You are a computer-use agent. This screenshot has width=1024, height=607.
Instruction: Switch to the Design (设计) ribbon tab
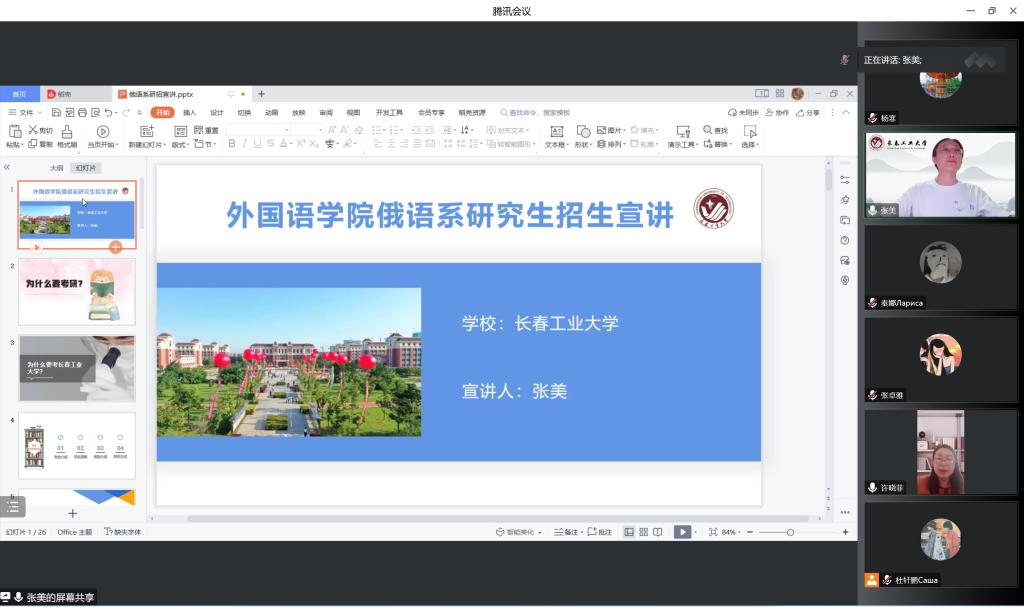216,113
